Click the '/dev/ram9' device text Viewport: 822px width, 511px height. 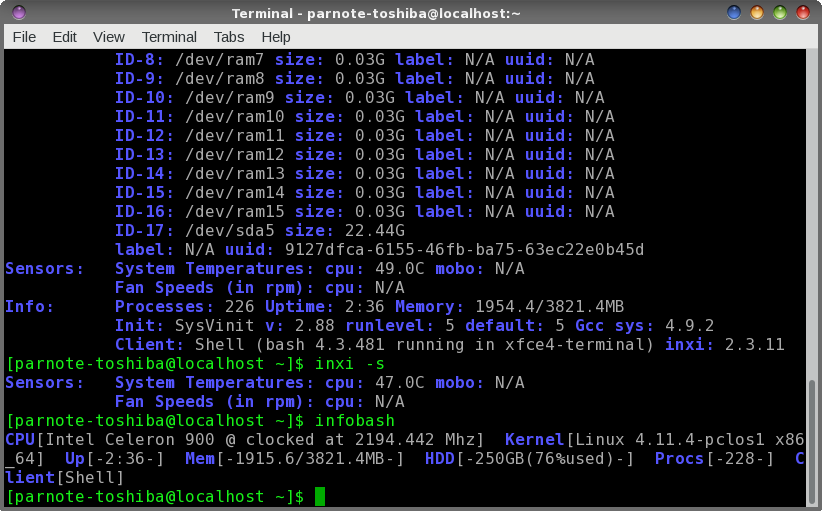coord(230,97)
